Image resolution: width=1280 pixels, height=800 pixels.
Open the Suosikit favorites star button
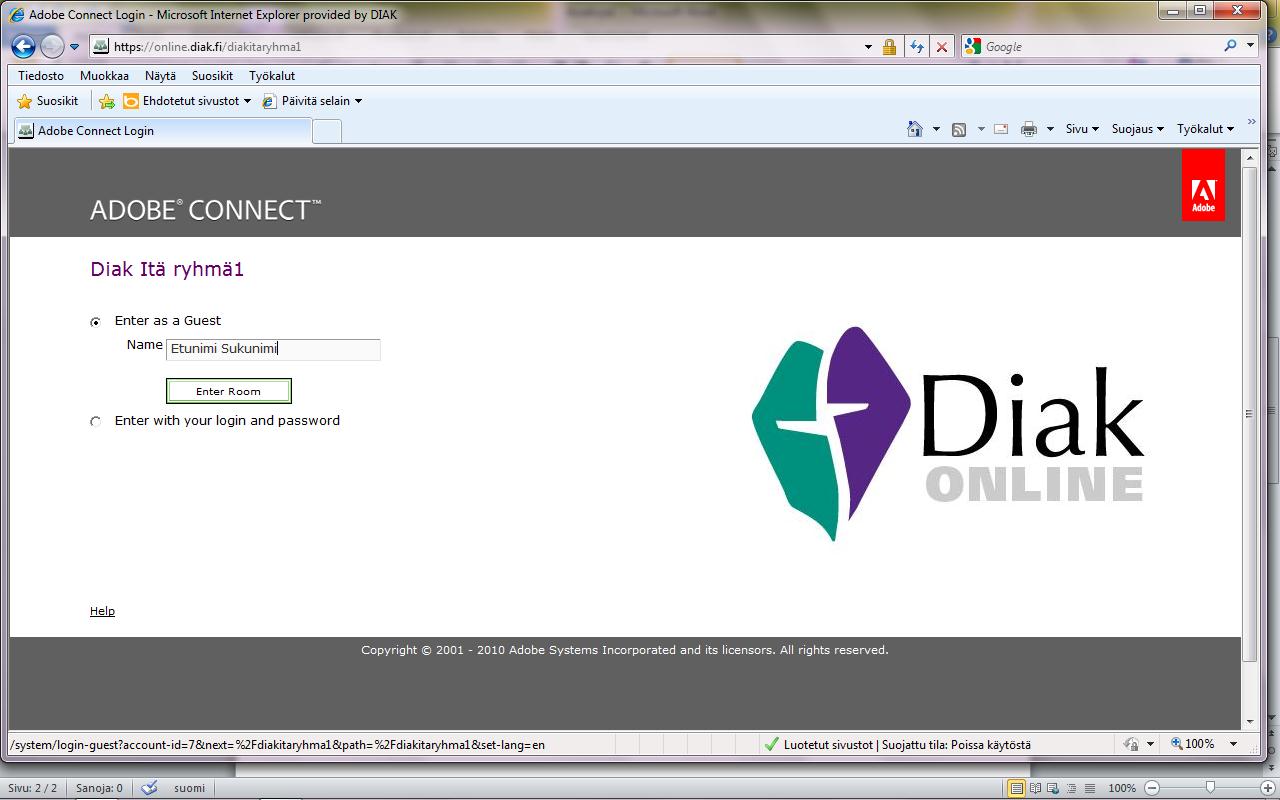(48, 101)
